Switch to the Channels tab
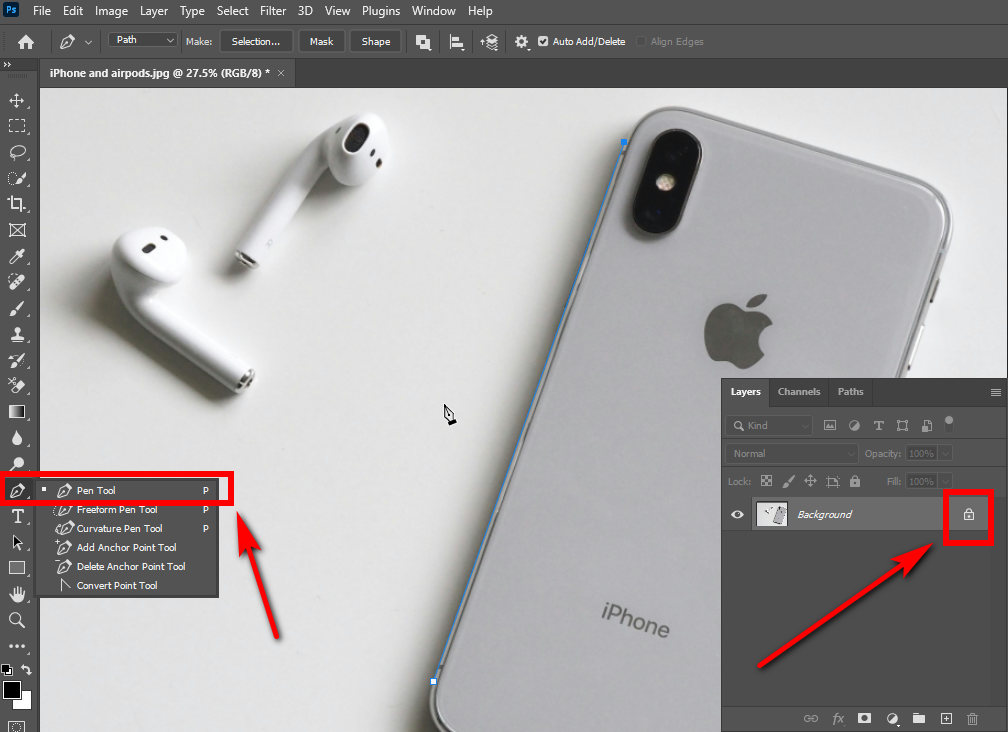 pos(799,392)
